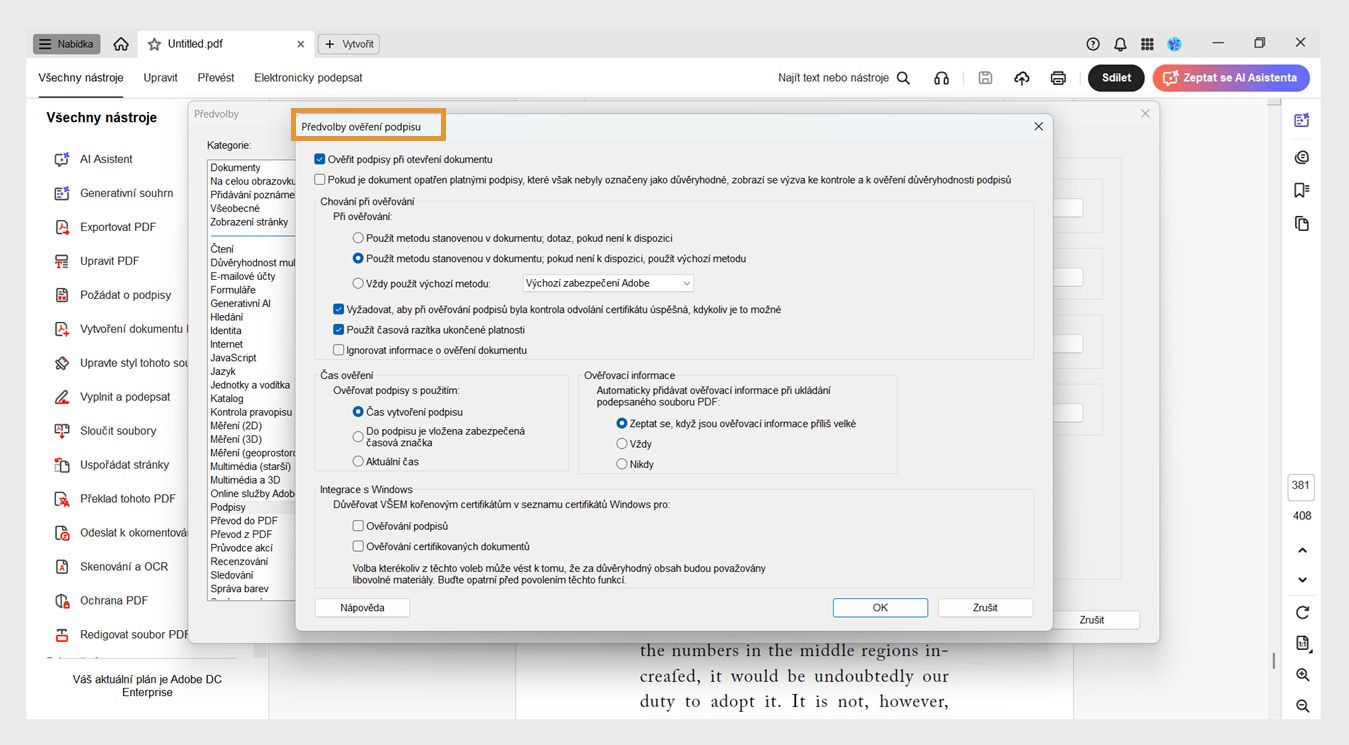Click the Uspořádat stránky icon

coord(62,465)
